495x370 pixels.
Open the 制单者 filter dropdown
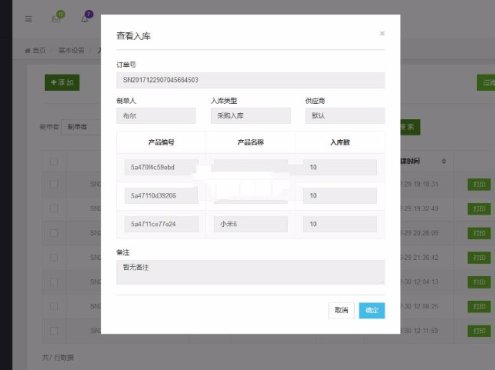pos(81,127)
